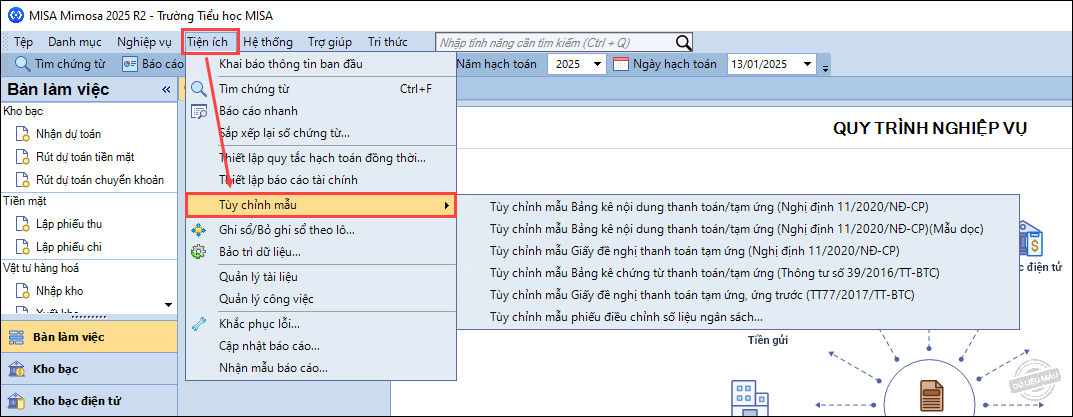
Task: Collapse the Bàn làm việc panel chevron
Action: pos(166,90)
